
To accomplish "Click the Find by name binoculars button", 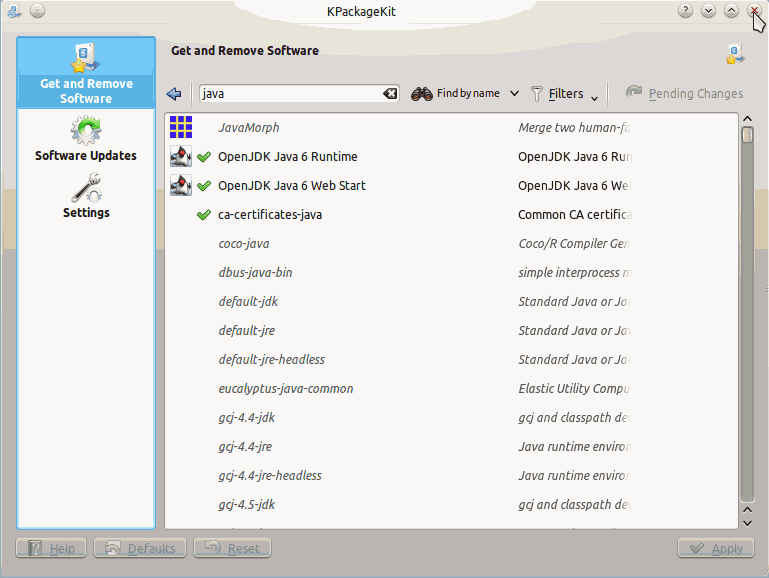I will (x=456, y=93).
